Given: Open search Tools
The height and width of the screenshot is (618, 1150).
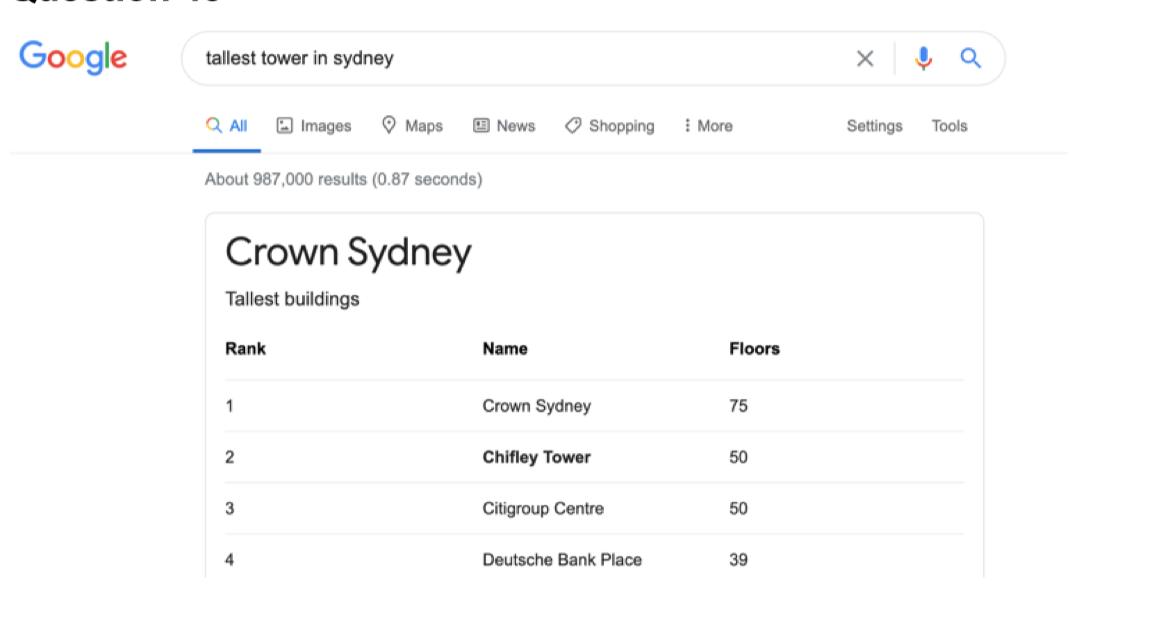Looking at the screenshot, I should [x=949, y=126].
